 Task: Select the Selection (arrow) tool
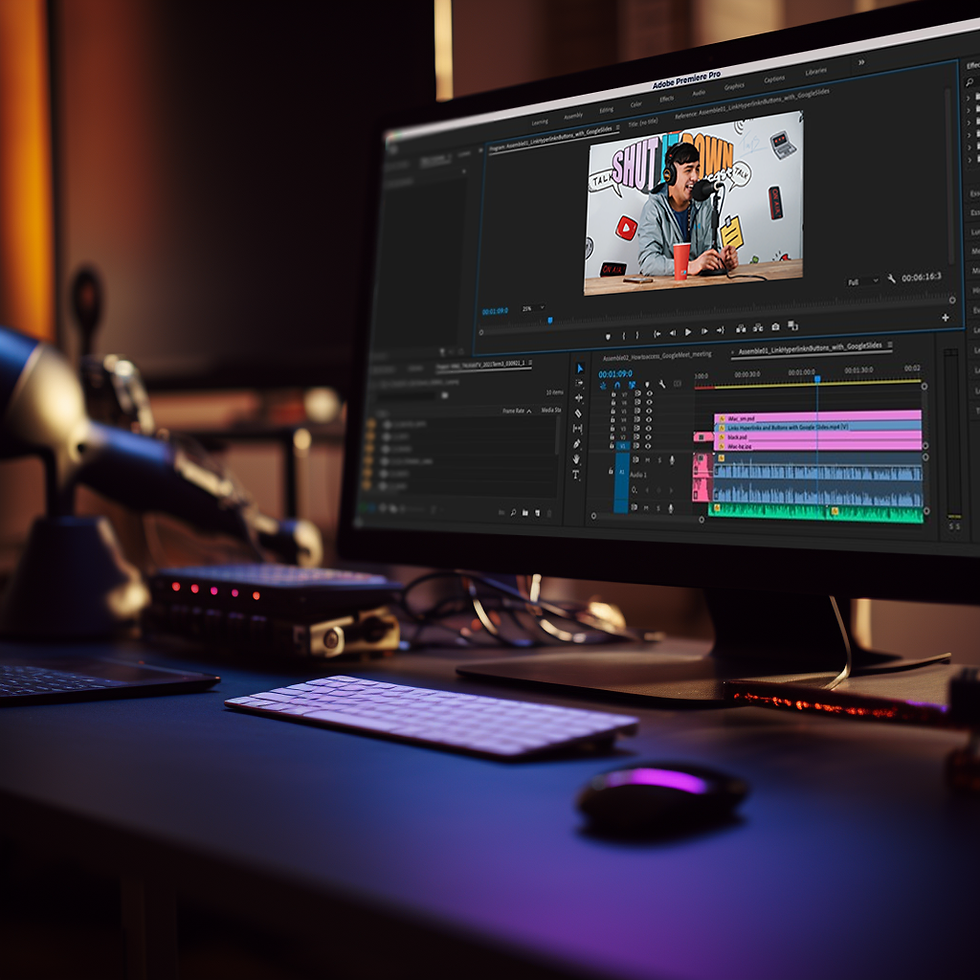pyautogui.click(x=580, y=369)
